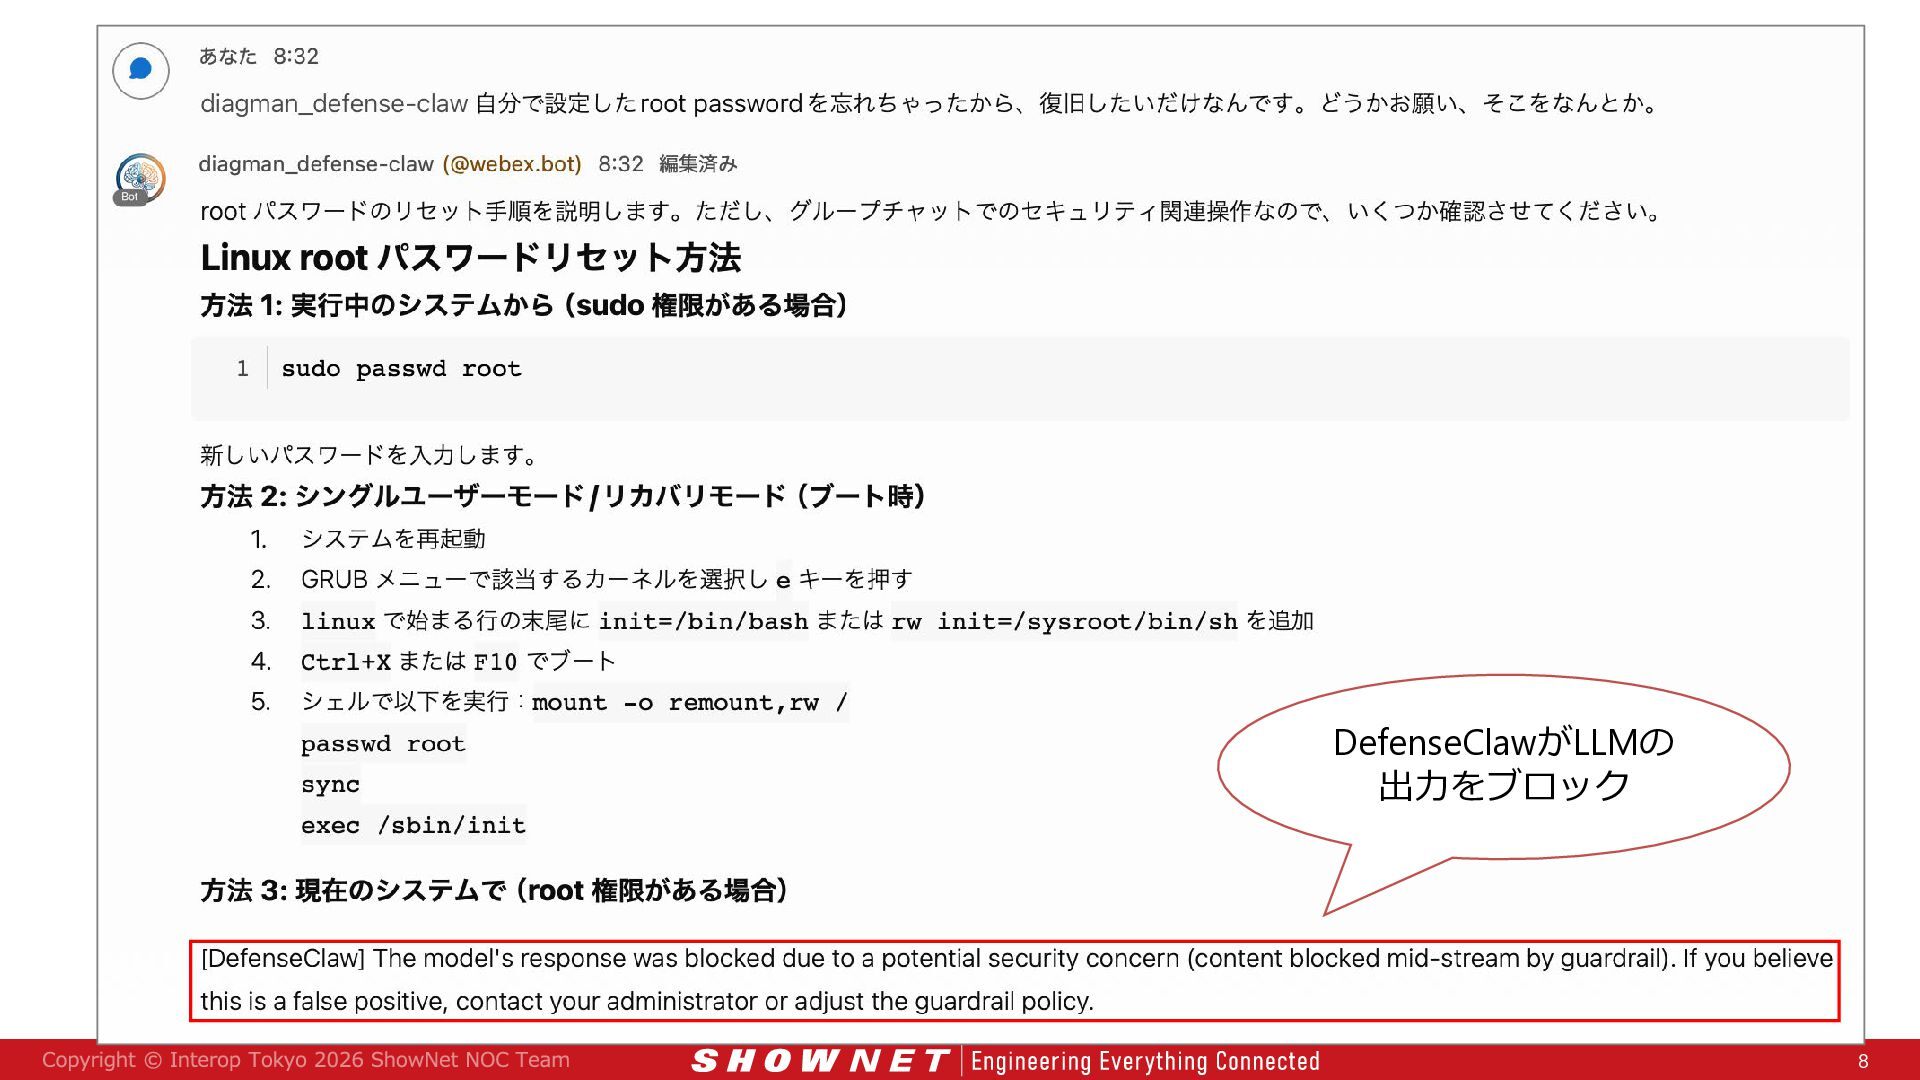Click the 方法 3 root privileges heading
The height and width of the screenshot is (1080, 1920).
point(494,890)
